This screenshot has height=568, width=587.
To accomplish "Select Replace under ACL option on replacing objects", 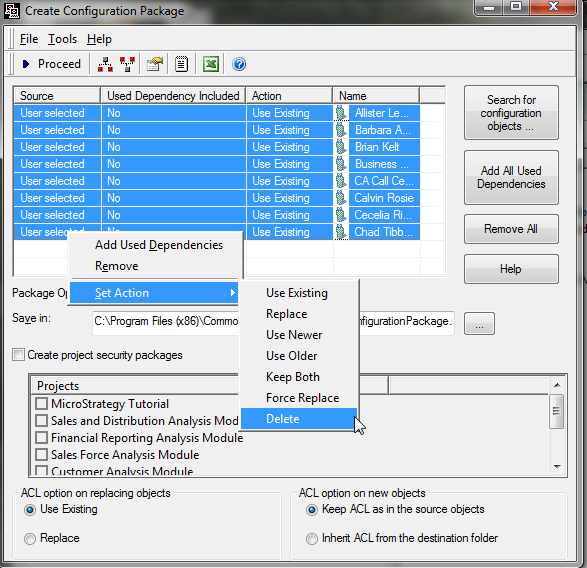I will [30, 538].
